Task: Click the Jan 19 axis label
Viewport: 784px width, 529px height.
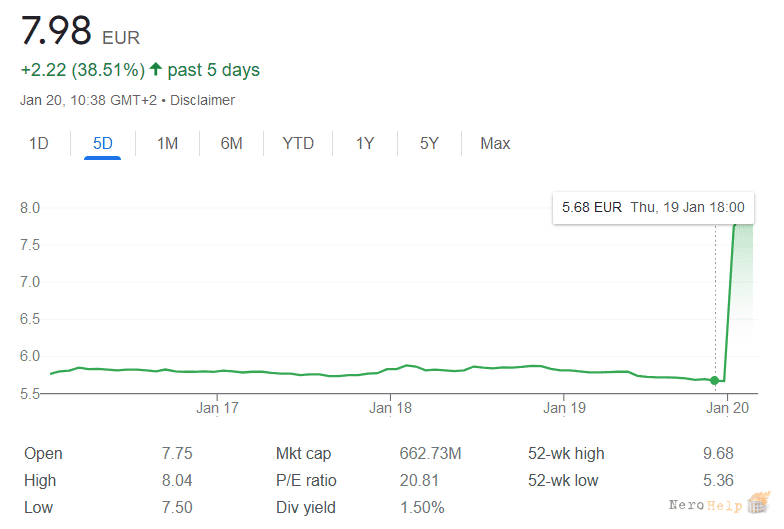Action: [564, 408]
